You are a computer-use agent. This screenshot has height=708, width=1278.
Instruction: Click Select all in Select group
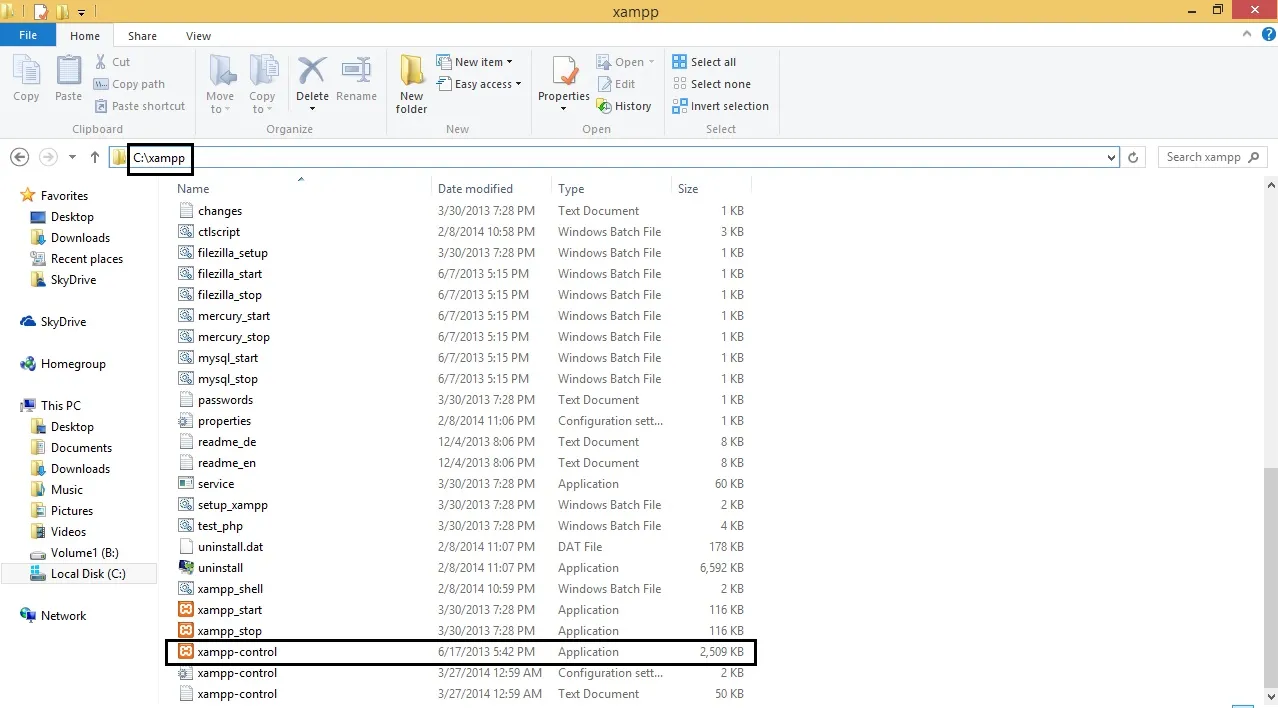(x=704, y=62)
